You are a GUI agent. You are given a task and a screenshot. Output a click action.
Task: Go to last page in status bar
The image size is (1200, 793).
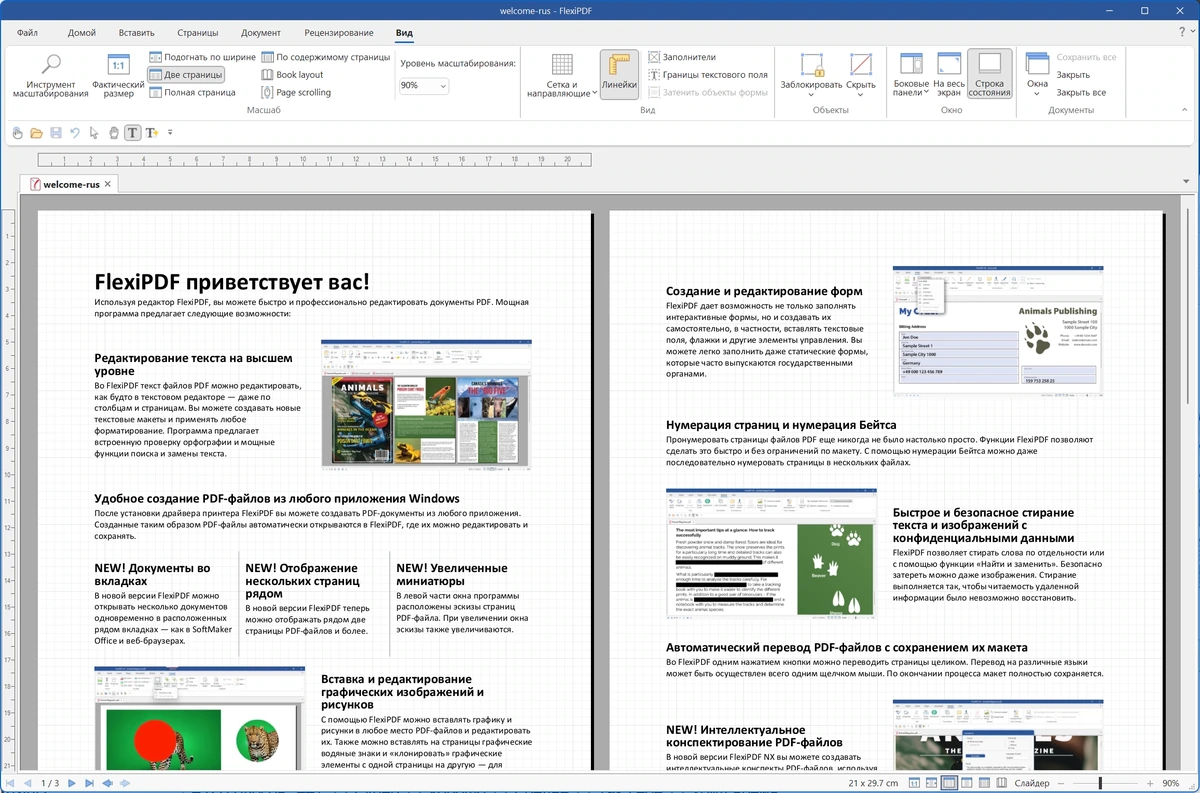click(89, 783)
